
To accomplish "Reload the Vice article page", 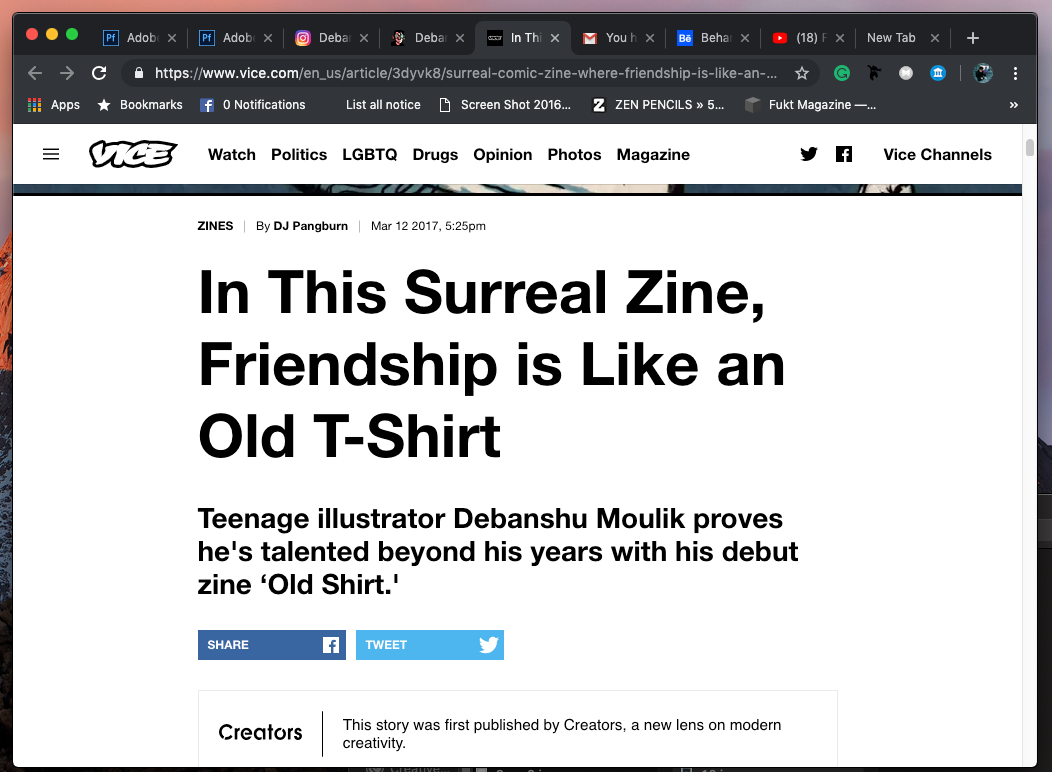I will tap(99, 73).
